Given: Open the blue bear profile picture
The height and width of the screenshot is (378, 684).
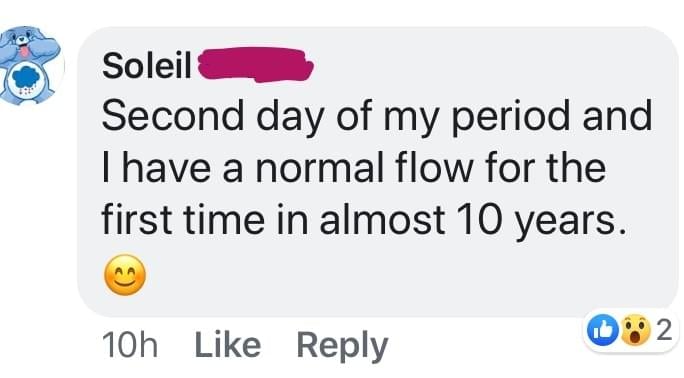Looking at the screenshot, I should tap(31, 65).
